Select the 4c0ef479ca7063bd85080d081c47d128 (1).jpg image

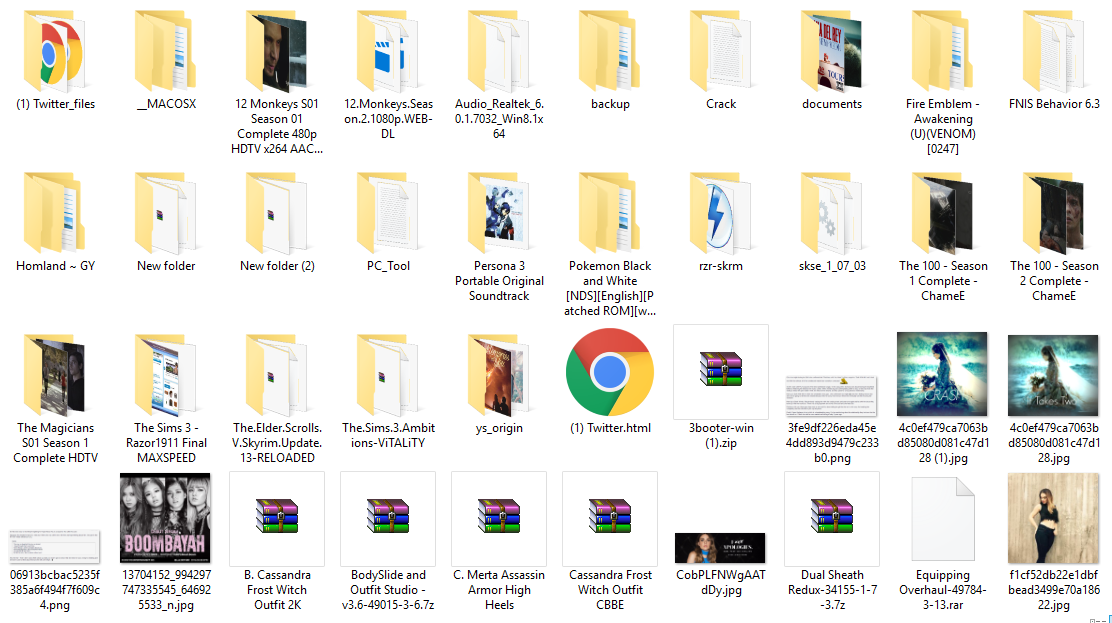pyautogui.click(x=942, y=374)
